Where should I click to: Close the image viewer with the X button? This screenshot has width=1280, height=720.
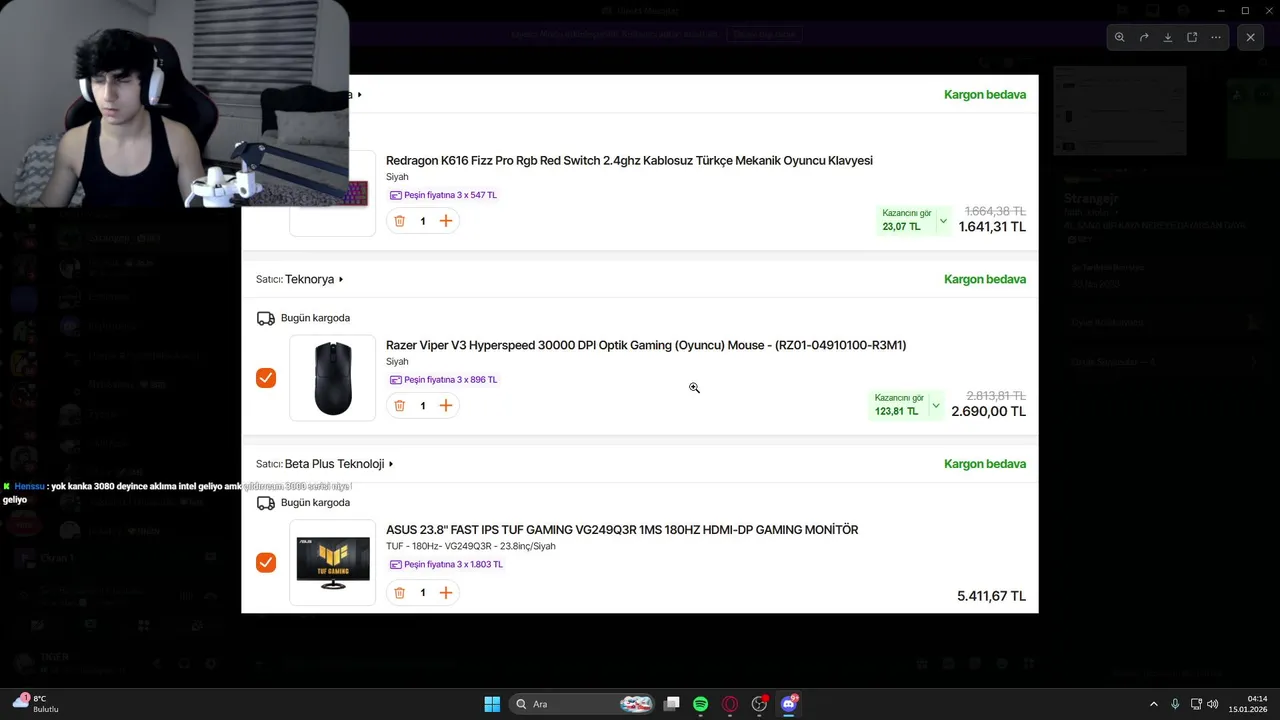(1250, 37)
